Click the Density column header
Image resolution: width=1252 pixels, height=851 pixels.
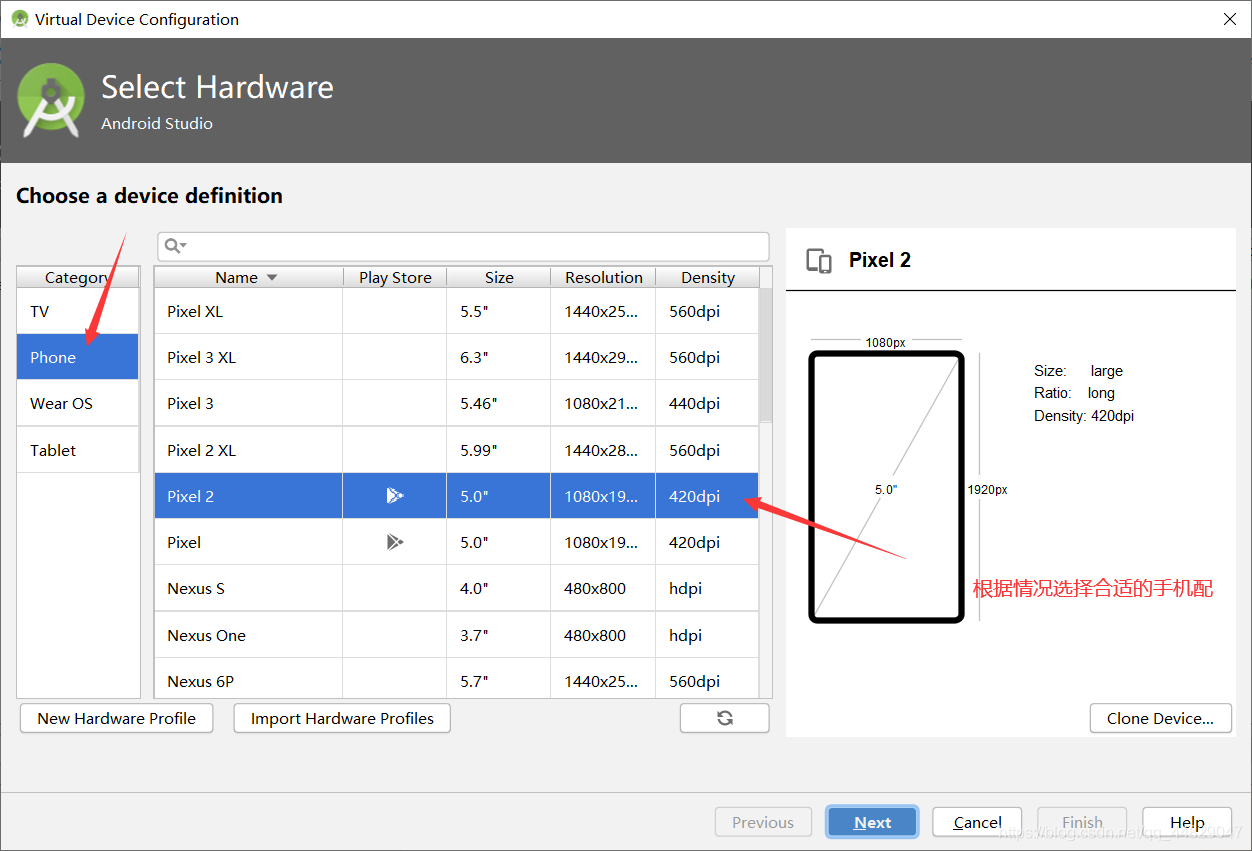point(708,277)
